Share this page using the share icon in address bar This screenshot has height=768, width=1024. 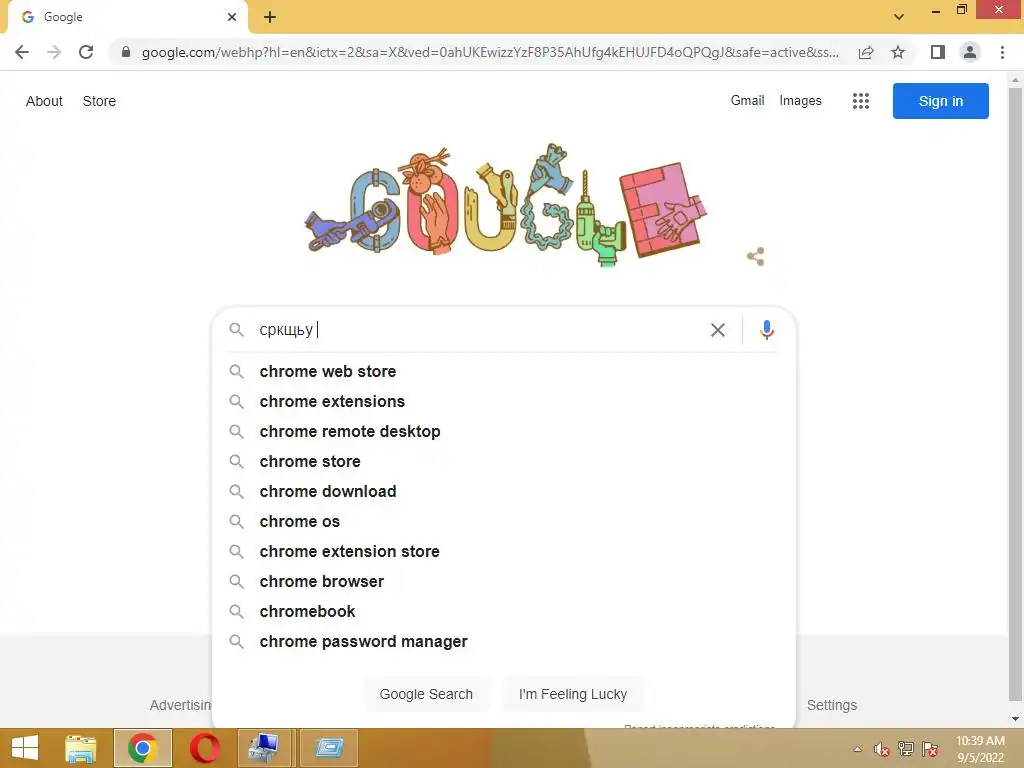pyautogui.click(x=866, y=52)
